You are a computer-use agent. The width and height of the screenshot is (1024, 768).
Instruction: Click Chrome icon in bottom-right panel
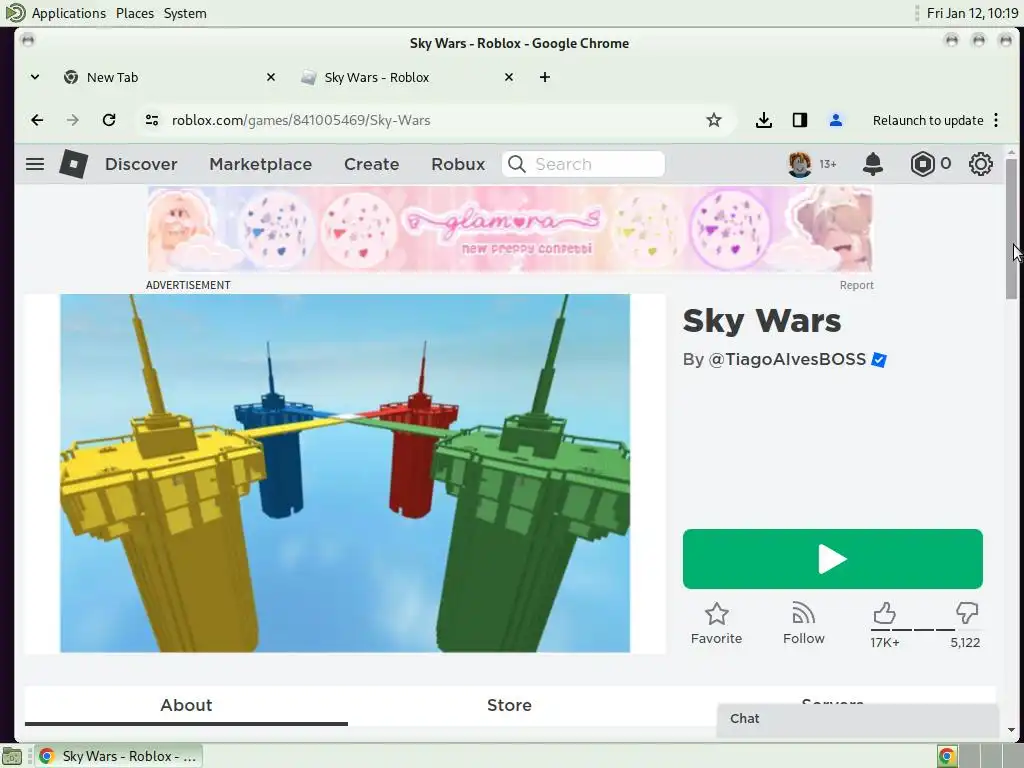(x=946, y=756)
